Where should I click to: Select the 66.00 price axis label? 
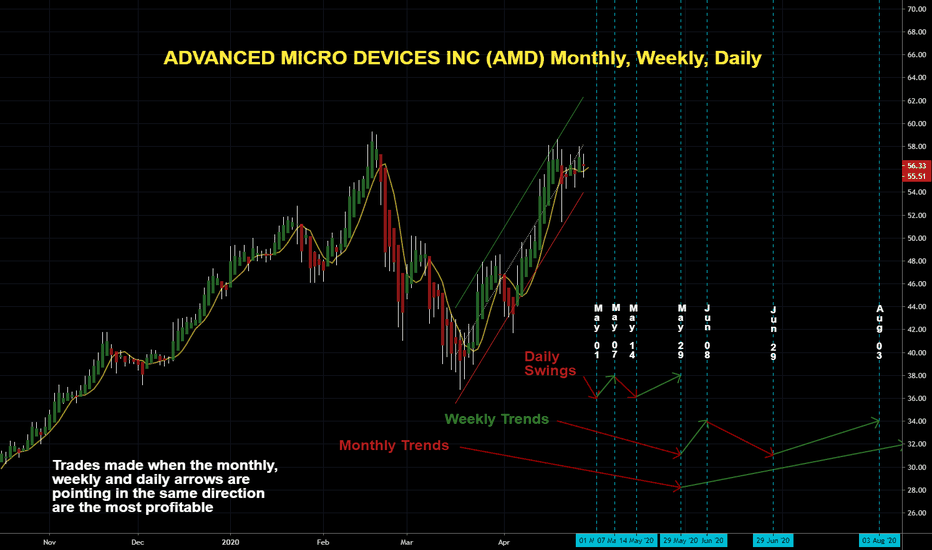pyautogui.click(x=917, y=55)
